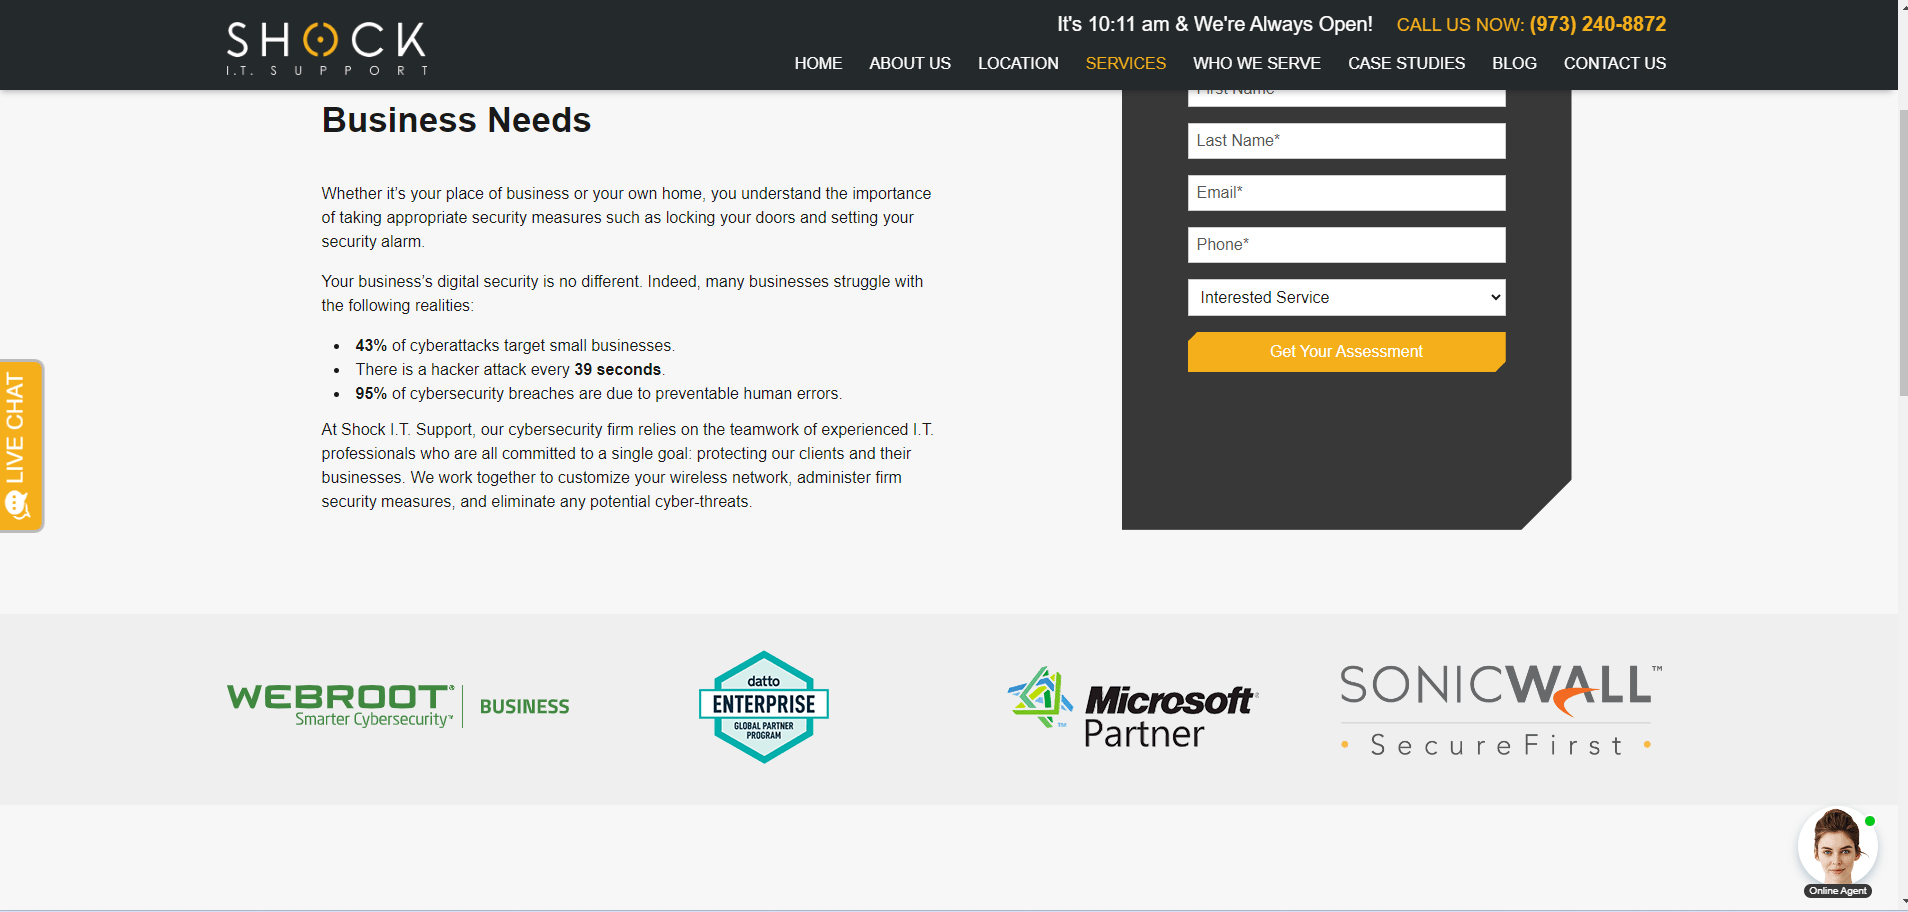Click the Shock I.T. Support logo
1908x912 pixels.
328,48
